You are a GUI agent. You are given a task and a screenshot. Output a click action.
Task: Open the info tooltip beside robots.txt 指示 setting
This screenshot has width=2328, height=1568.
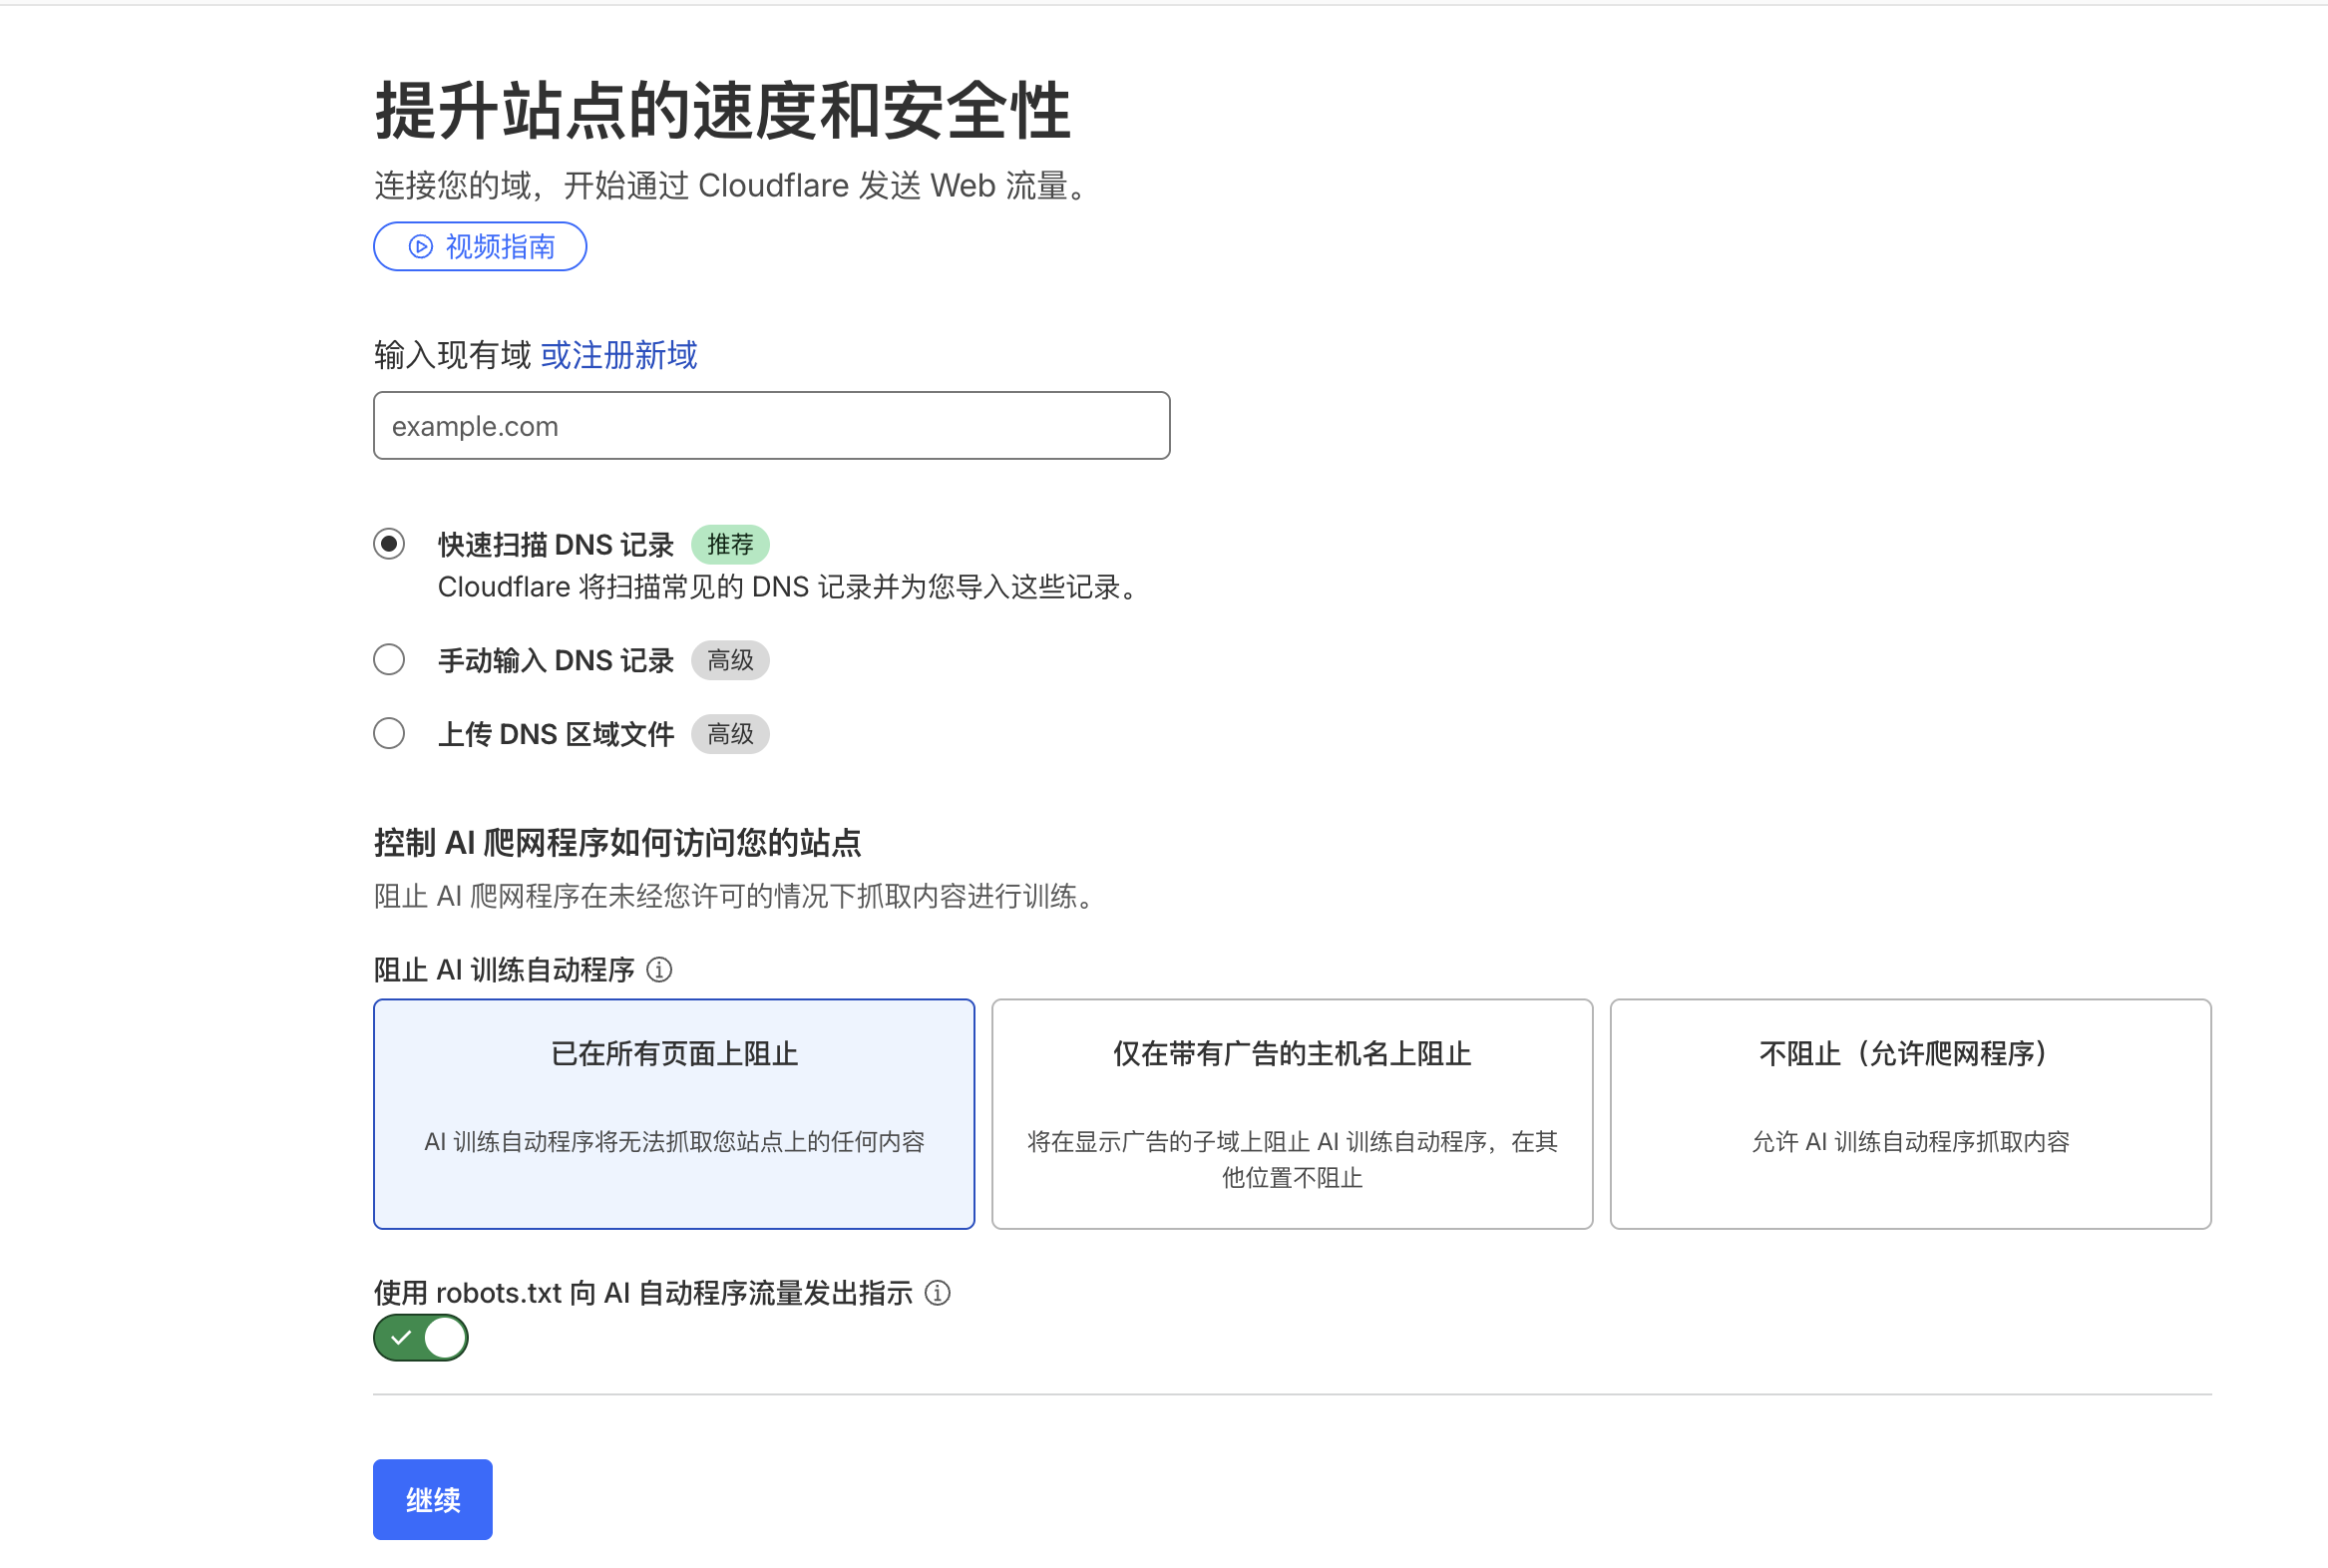[938, 1293]
